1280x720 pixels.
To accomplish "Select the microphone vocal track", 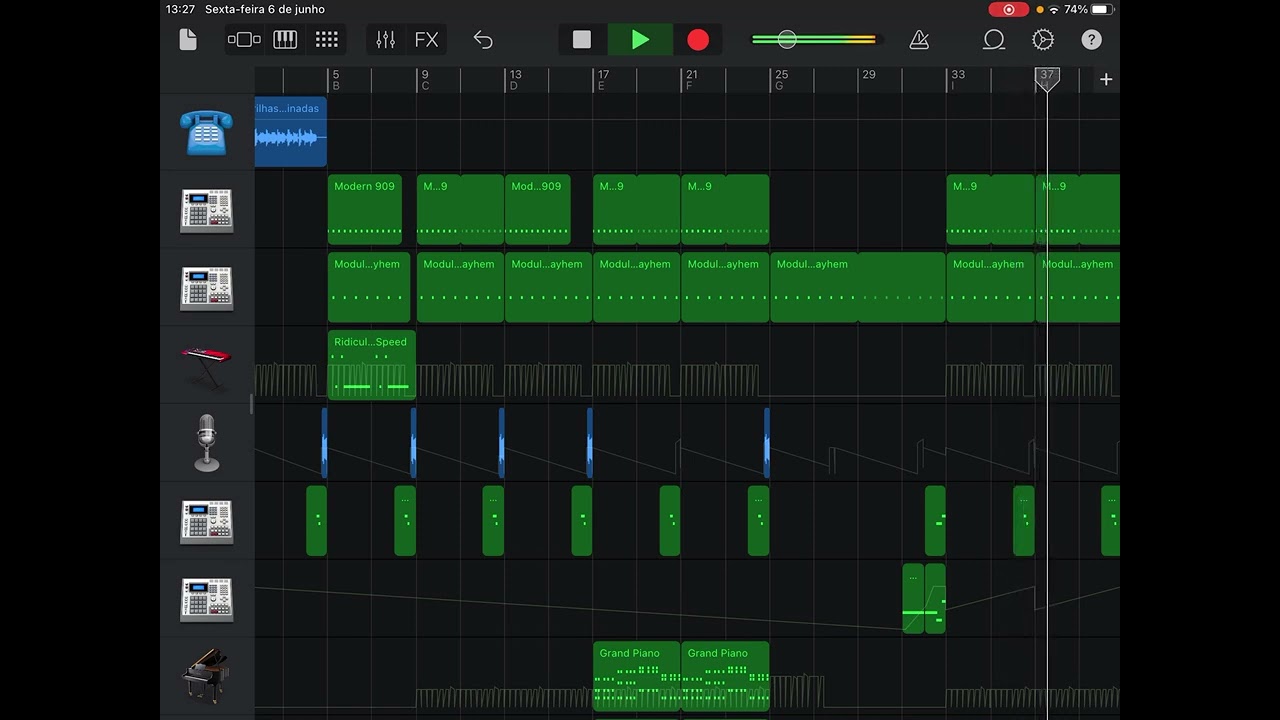I will [207, 444].
